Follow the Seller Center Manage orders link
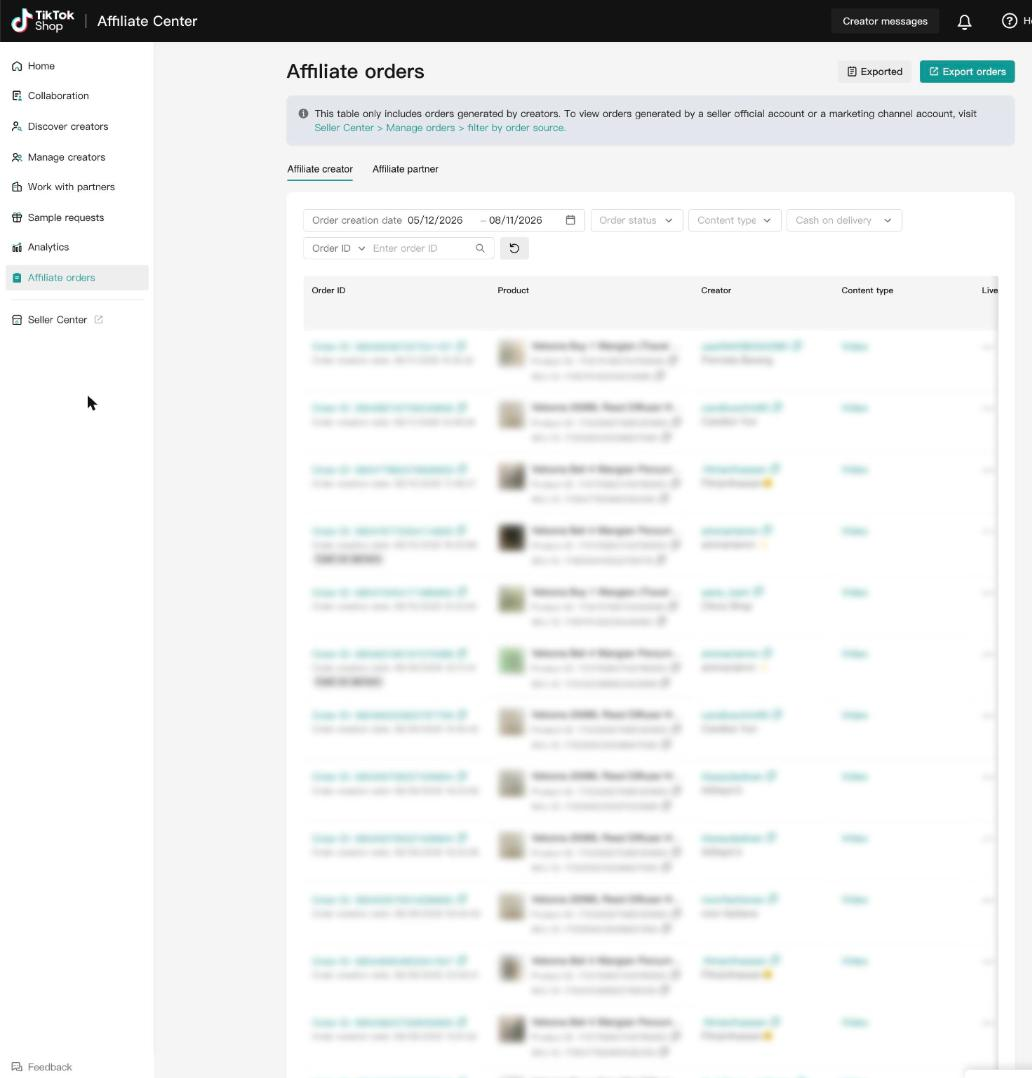The height and width of the screenshot is (1078, 1032). point(440,128)
